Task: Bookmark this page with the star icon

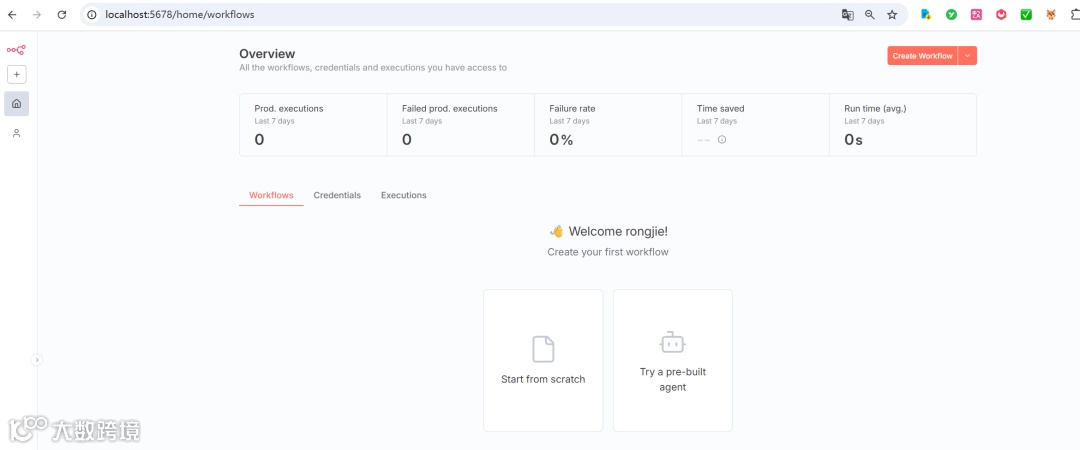Action: click(892, 15)
